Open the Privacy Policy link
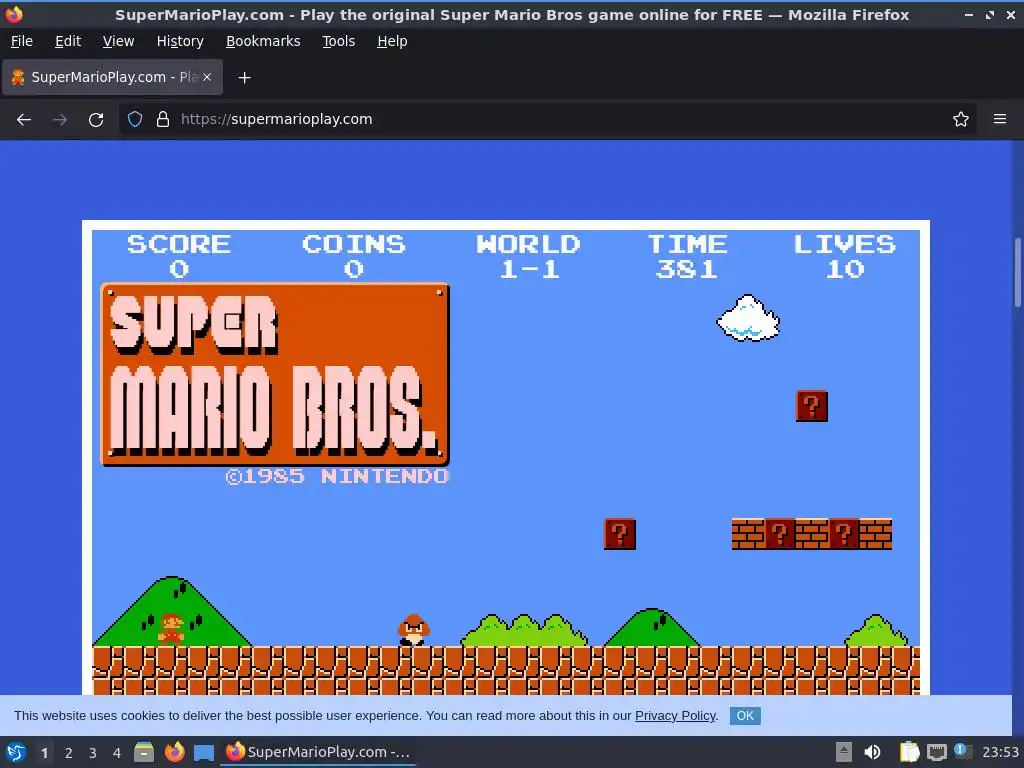This screenshot has width=1024, height=768. (x=675, y=716)
